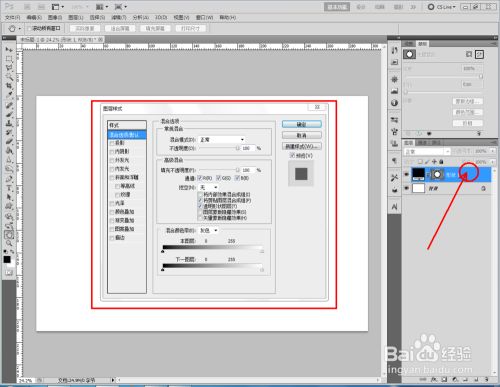Click the zoom percentage field in status bar
500x387 pixels.
(x=26, y=380)
